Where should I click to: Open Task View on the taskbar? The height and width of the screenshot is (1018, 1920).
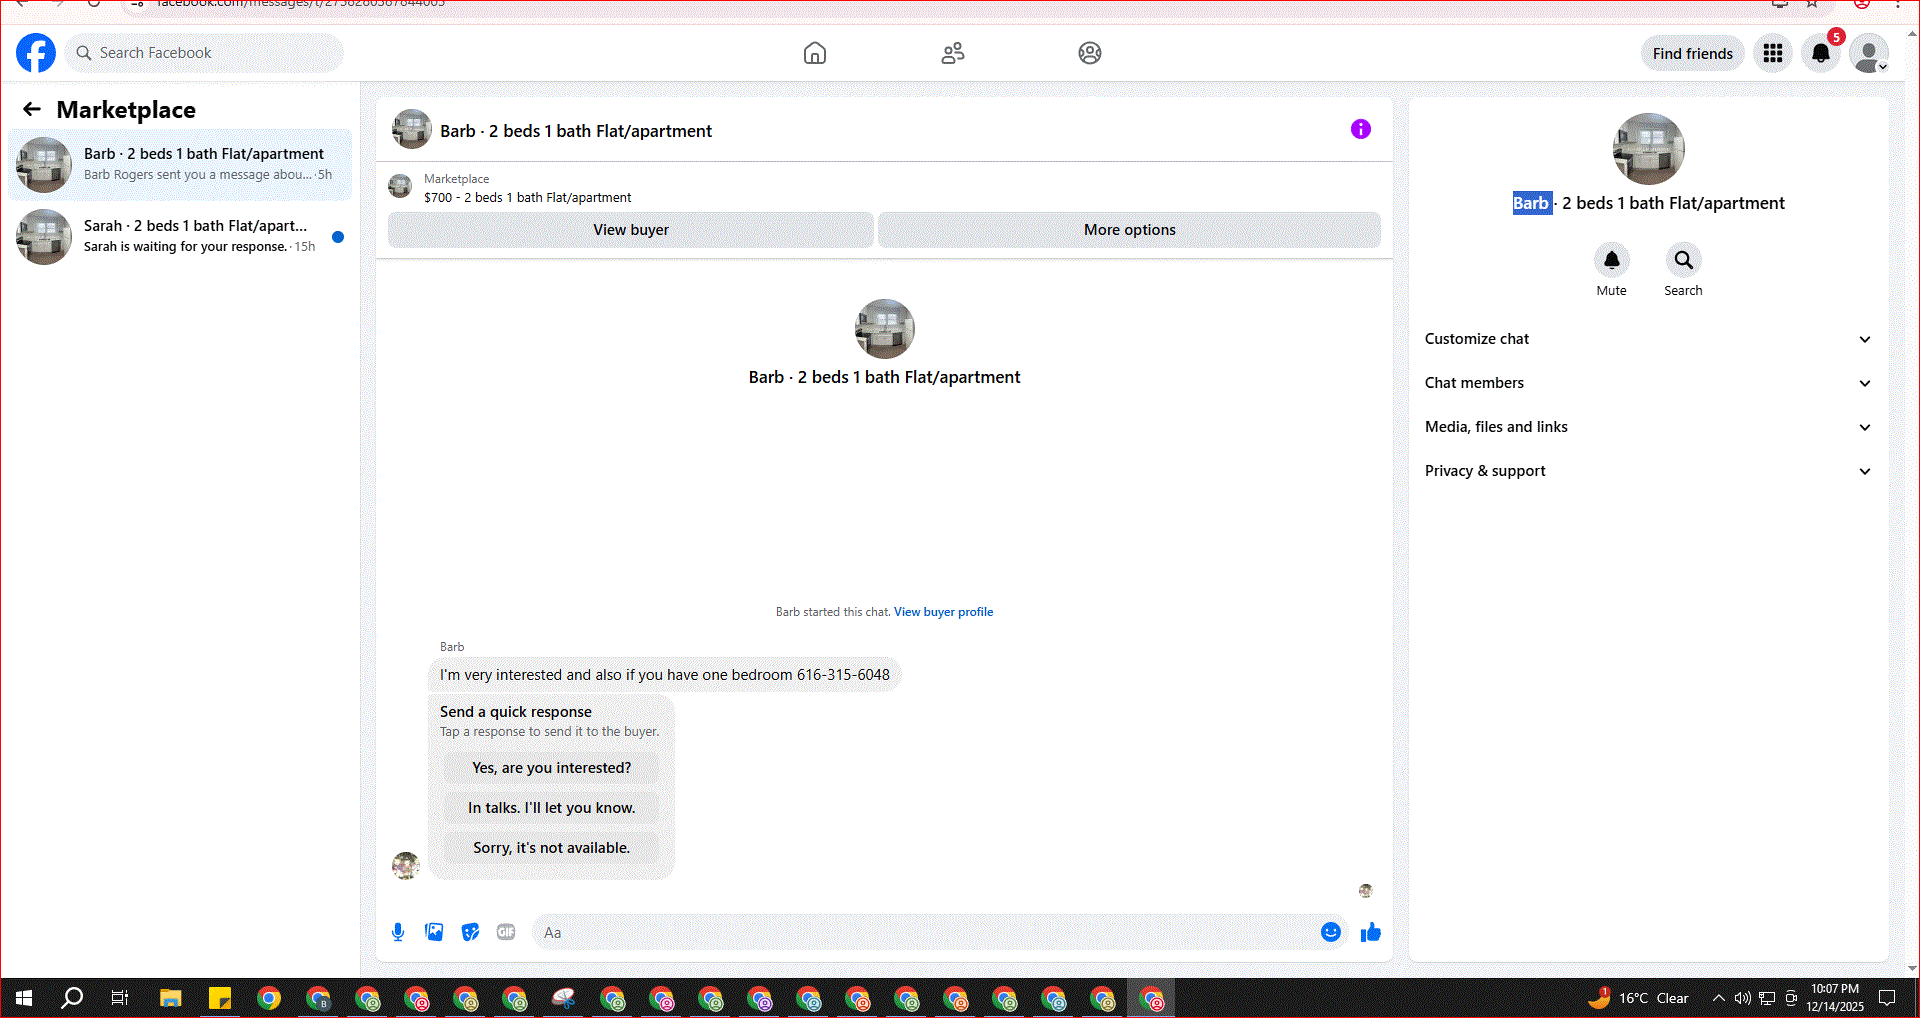coord(120,998)
